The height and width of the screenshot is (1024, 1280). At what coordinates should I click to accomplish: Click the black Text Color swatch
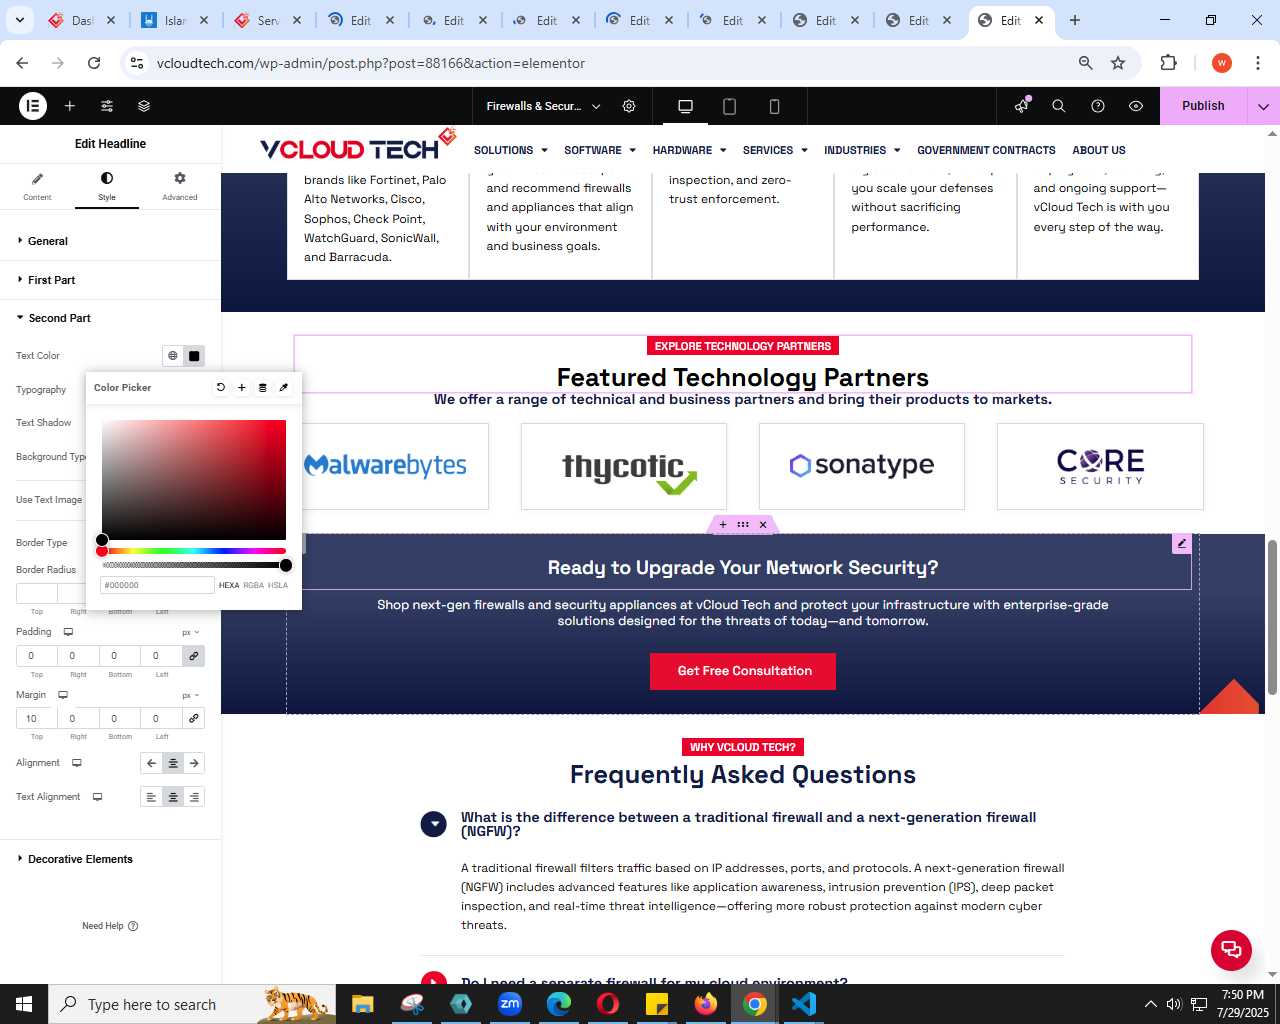point(194,356)
